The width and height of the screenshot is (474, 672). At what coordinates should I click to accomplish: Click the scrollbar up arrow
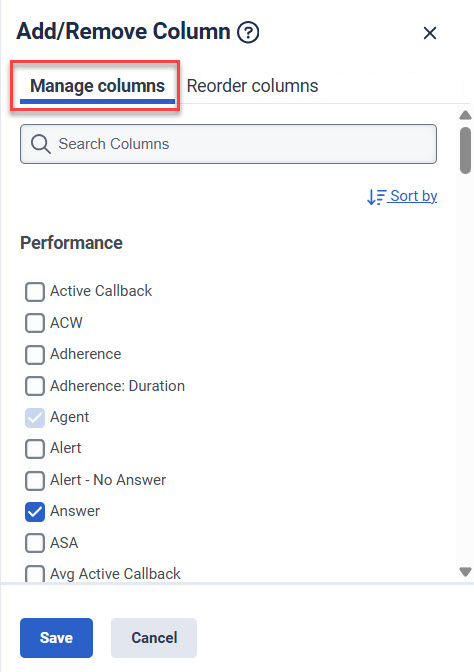(x=465, y=115)
